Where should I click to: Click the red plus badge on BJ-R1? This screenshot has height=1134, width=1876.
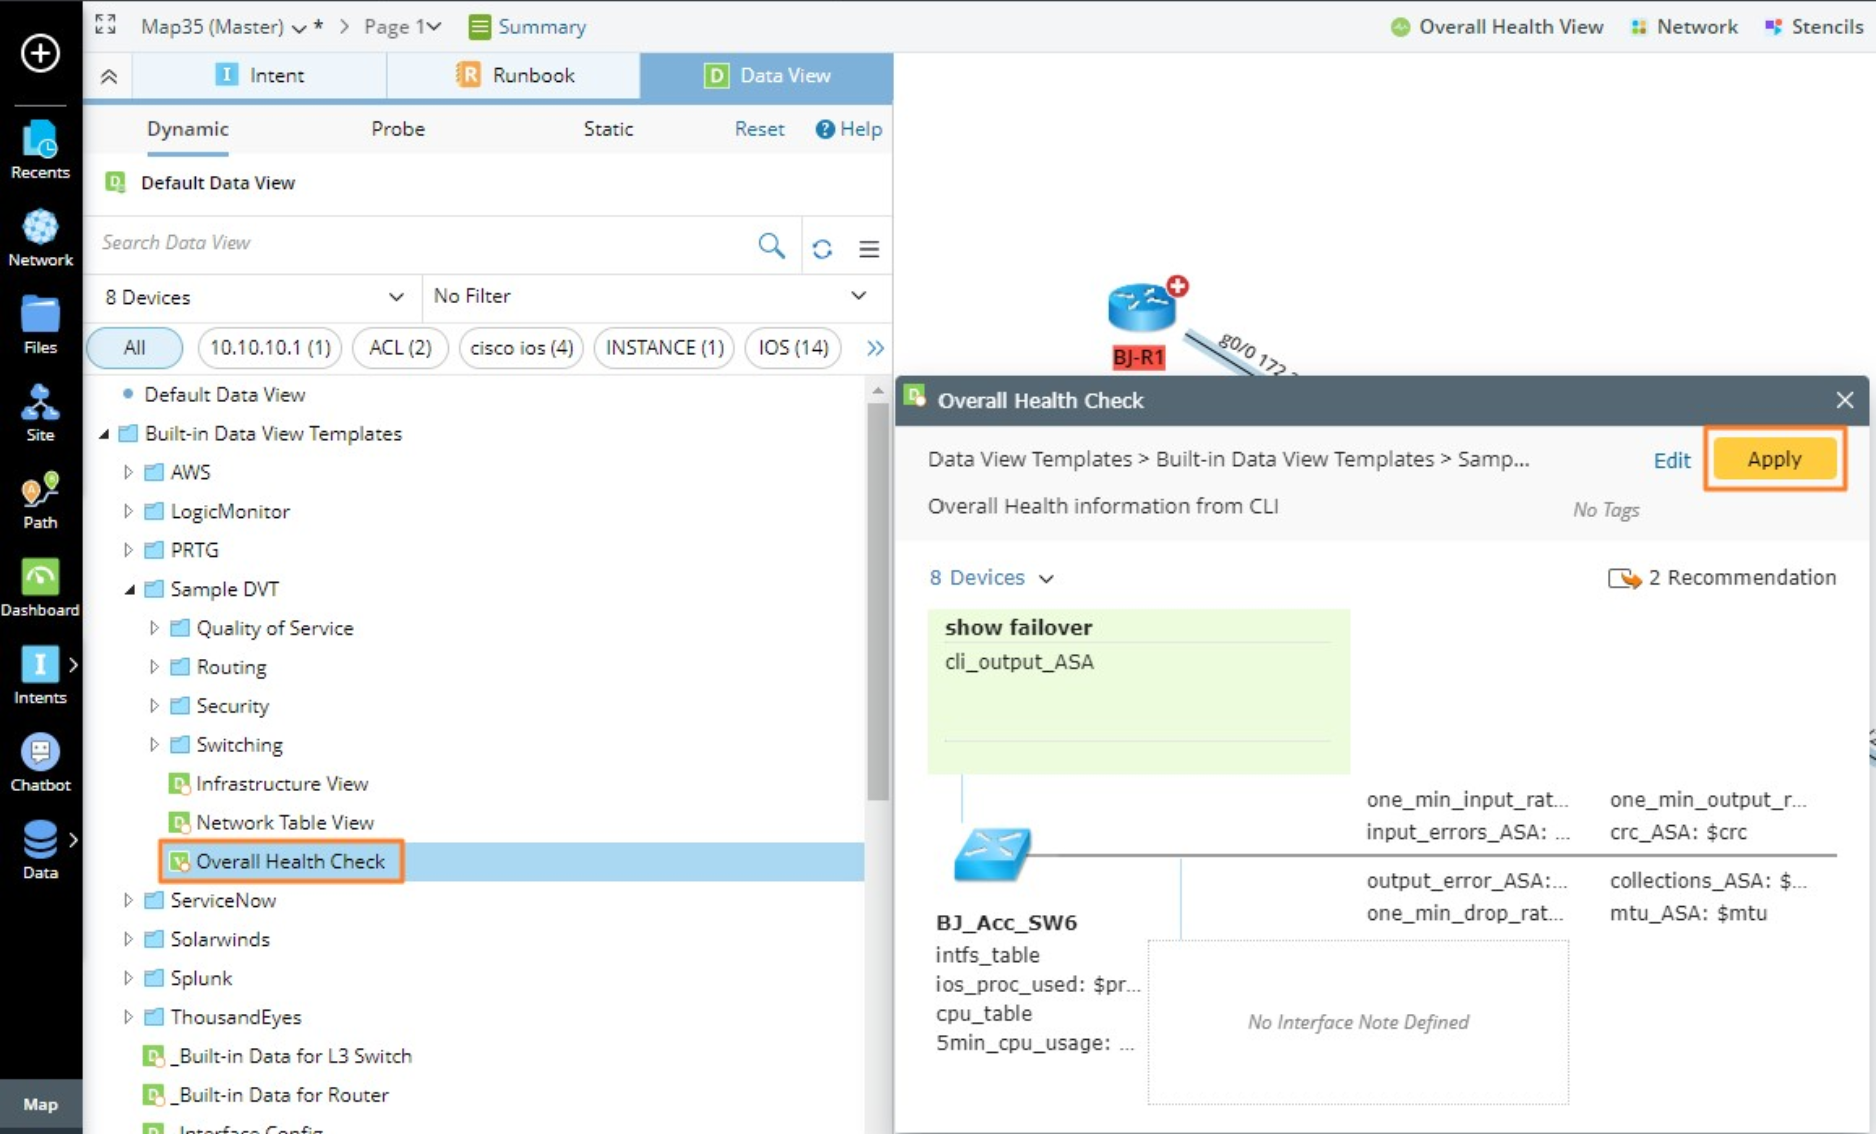pos(1178,286)
